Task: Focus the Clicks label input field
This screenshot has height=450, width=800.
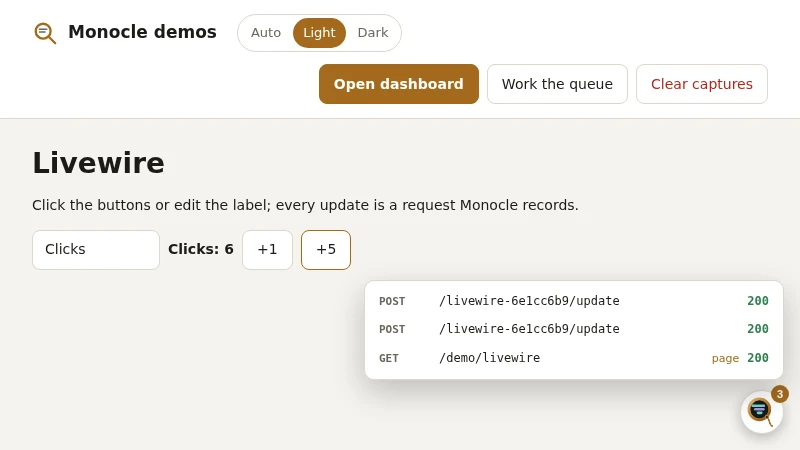Action: pyautogui.click(x=96, y=249)
